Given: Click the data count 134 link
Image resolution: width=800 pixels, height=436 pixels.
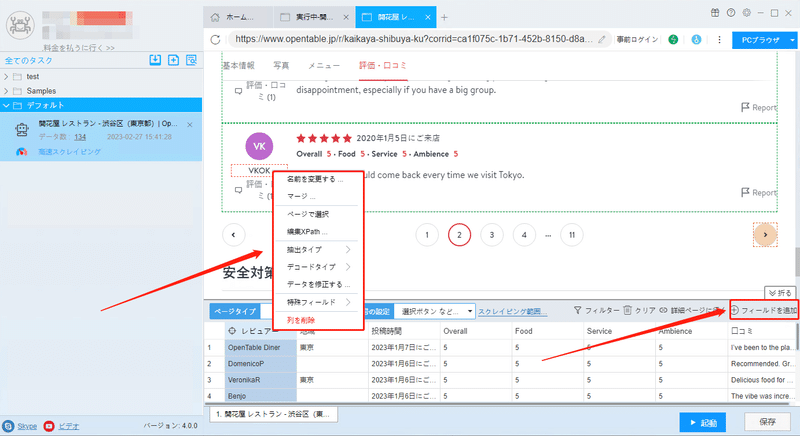Looking at the screenshot, I should [x=80, y=137].
